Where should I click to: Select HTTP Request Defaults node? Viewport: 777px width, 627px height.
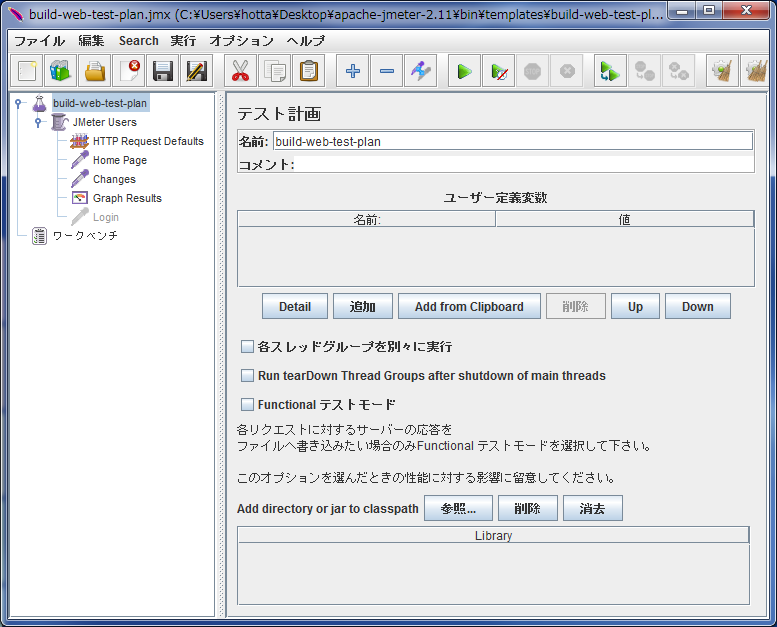pyautogui.click(x=148, y=141)
